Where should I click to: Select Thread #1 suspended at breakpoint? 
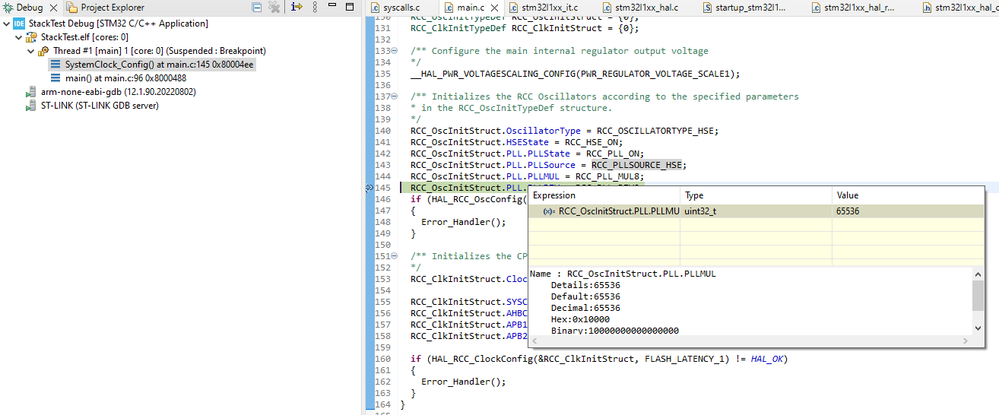click(x=159, y=51)
